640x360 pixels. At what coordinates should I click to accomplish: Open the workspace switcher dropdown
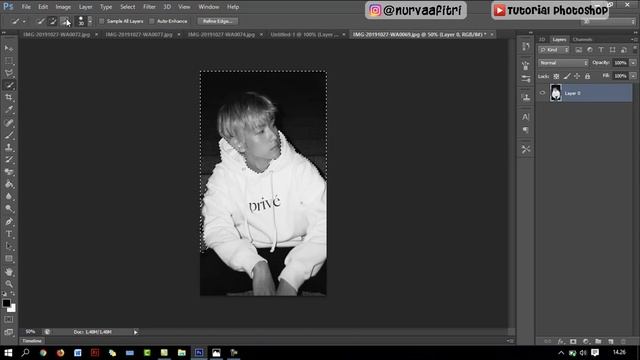point(609,22)
